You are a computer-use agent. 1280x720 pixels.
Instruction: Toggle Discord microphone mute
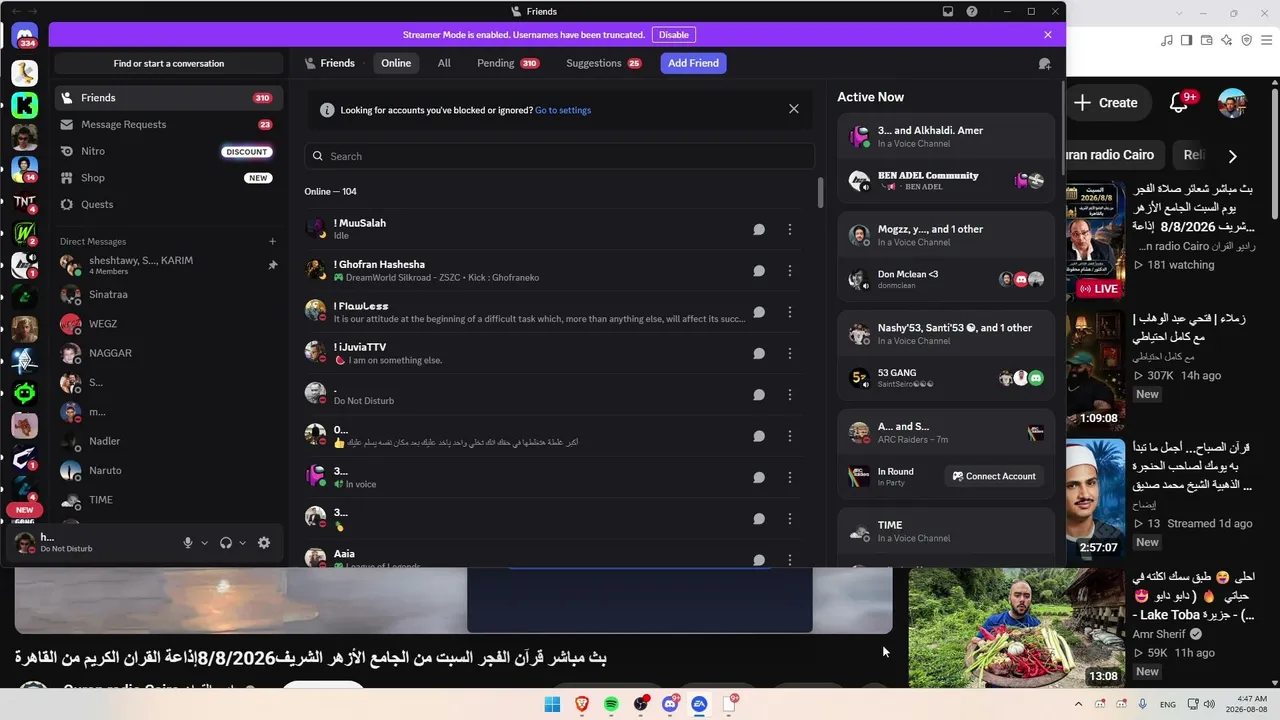click(x=187, y=543)
